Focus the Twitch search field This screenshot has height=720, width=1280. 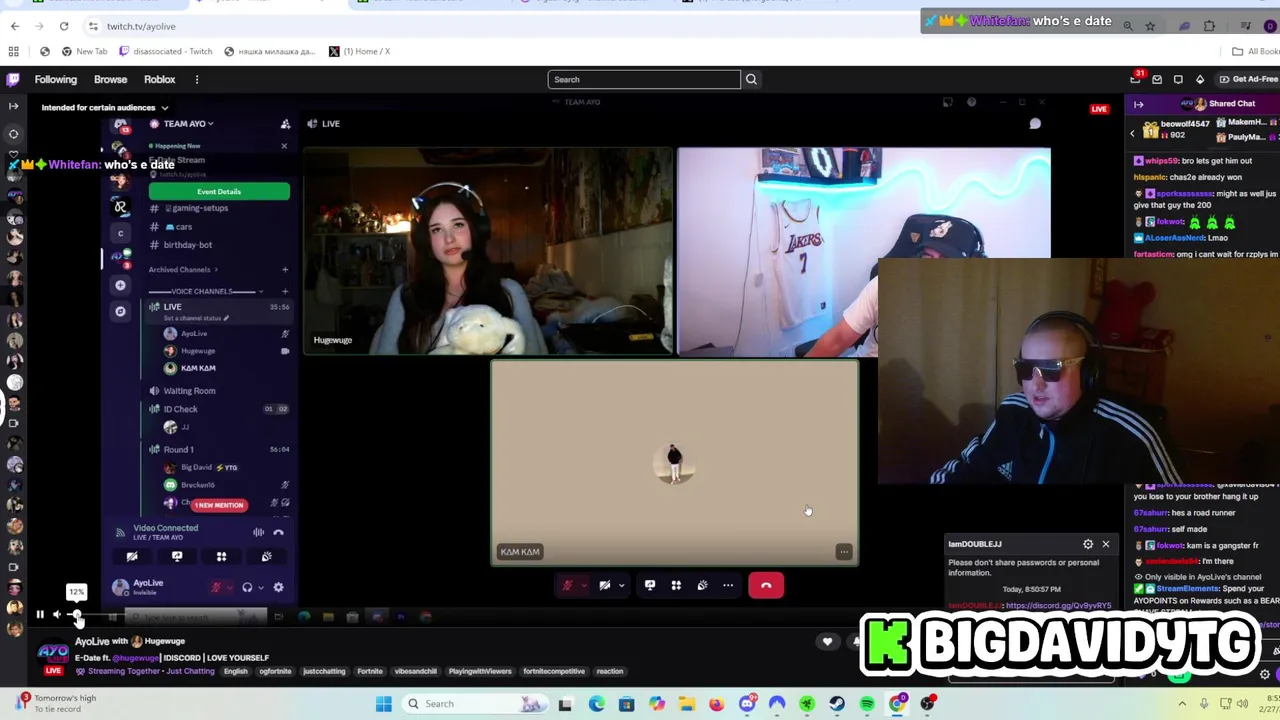tap(644, 79)
